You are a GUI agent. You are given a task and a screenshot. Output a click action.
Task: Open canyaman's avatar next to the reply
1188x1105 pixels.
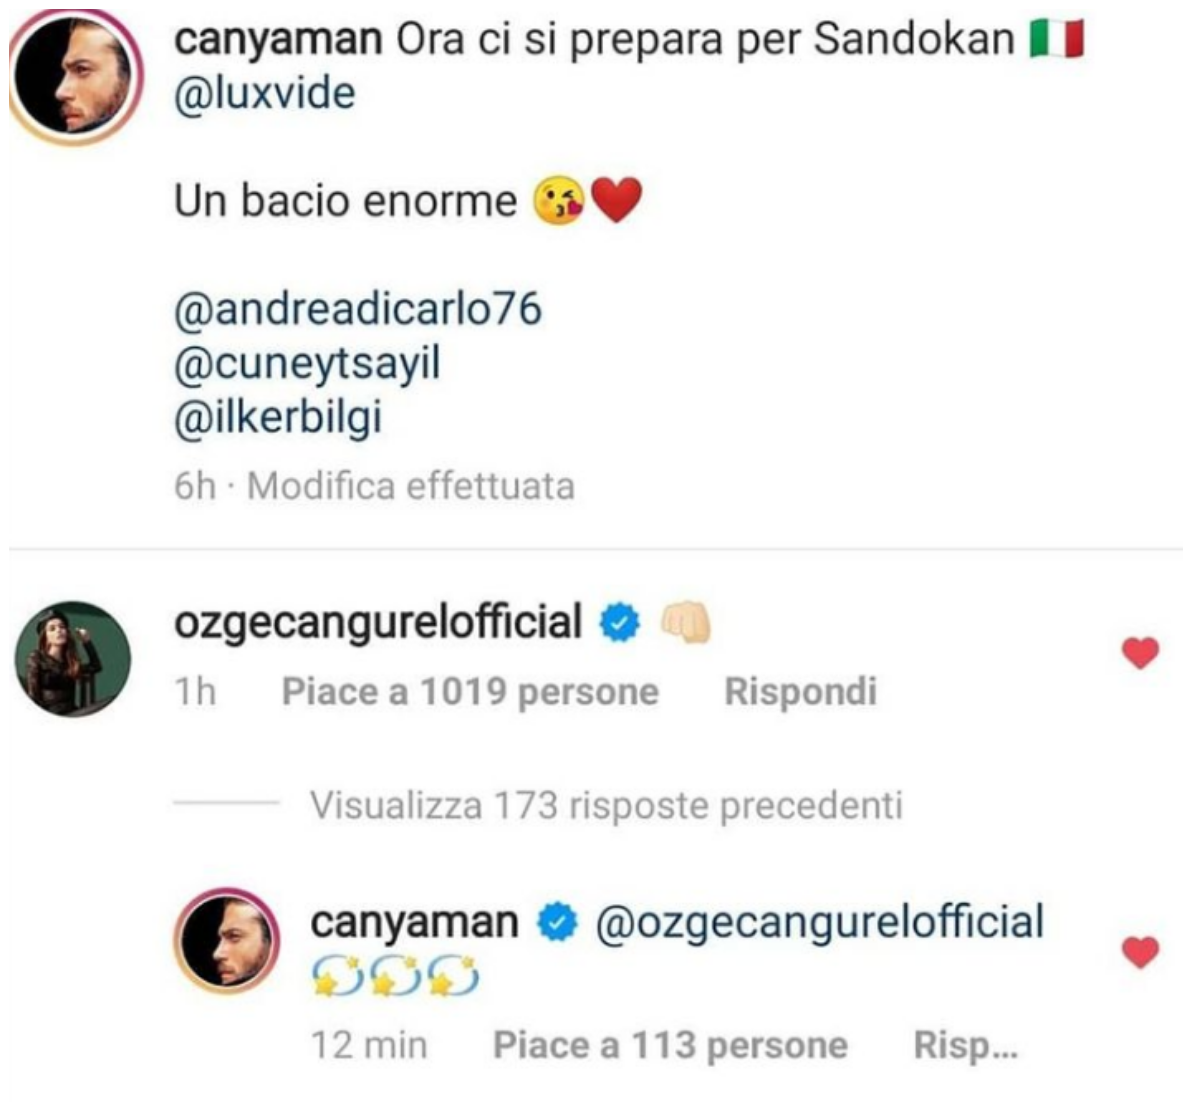point(227,941)
